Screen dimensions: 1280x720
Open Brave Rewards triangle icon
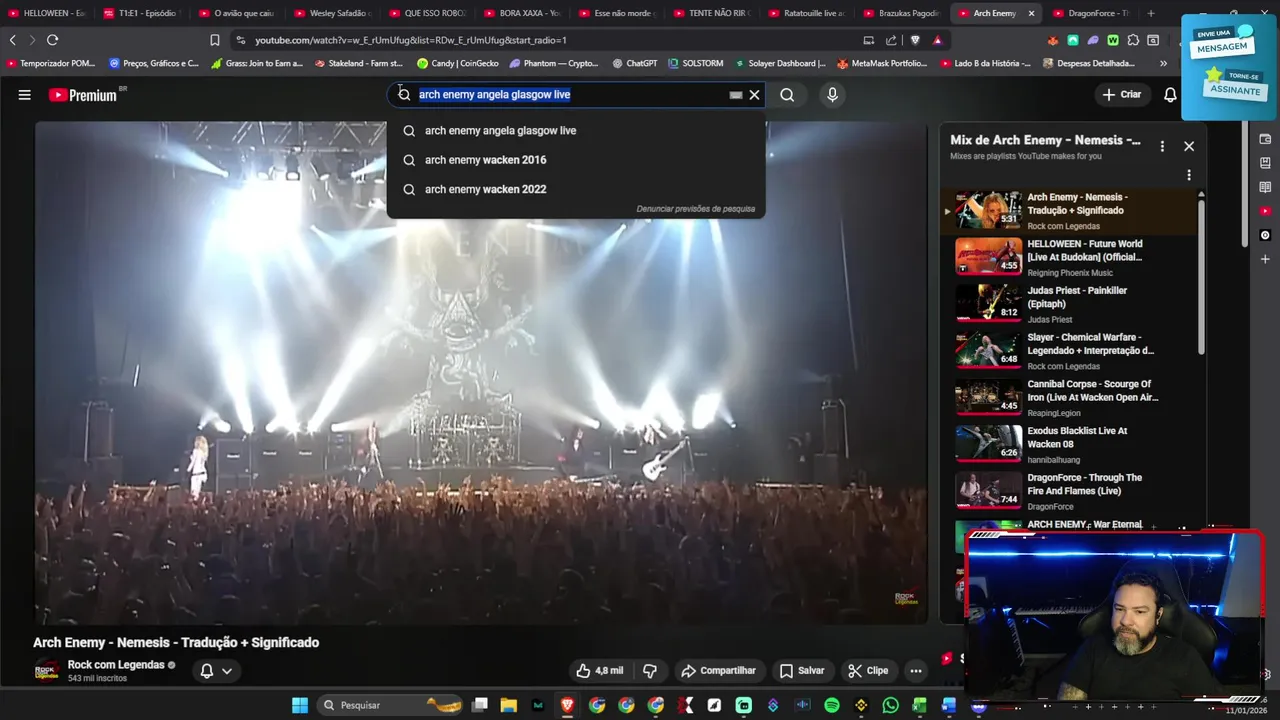[937, 40]
